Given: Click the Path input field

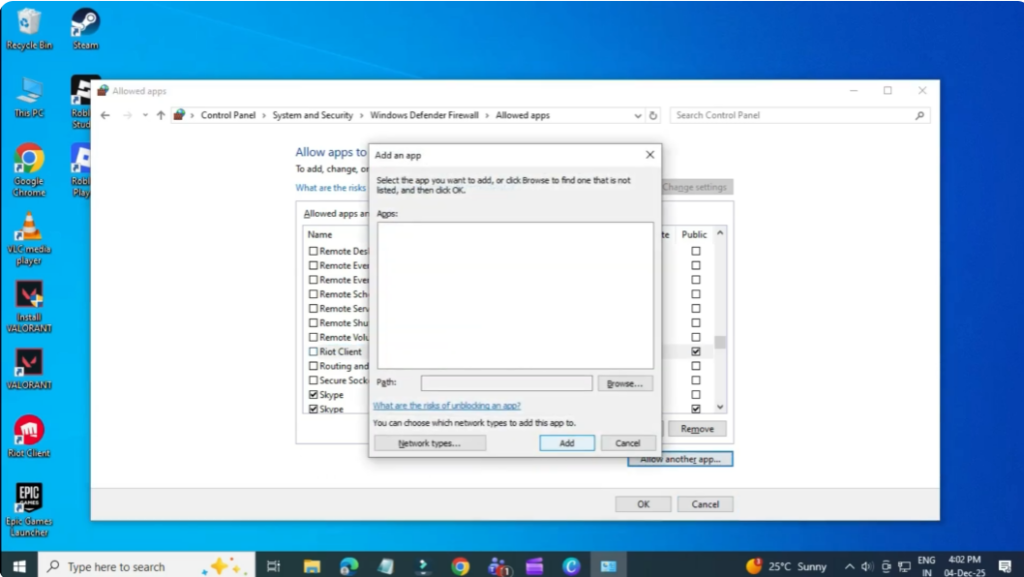Looking at the screenshot, I should 506,382.
